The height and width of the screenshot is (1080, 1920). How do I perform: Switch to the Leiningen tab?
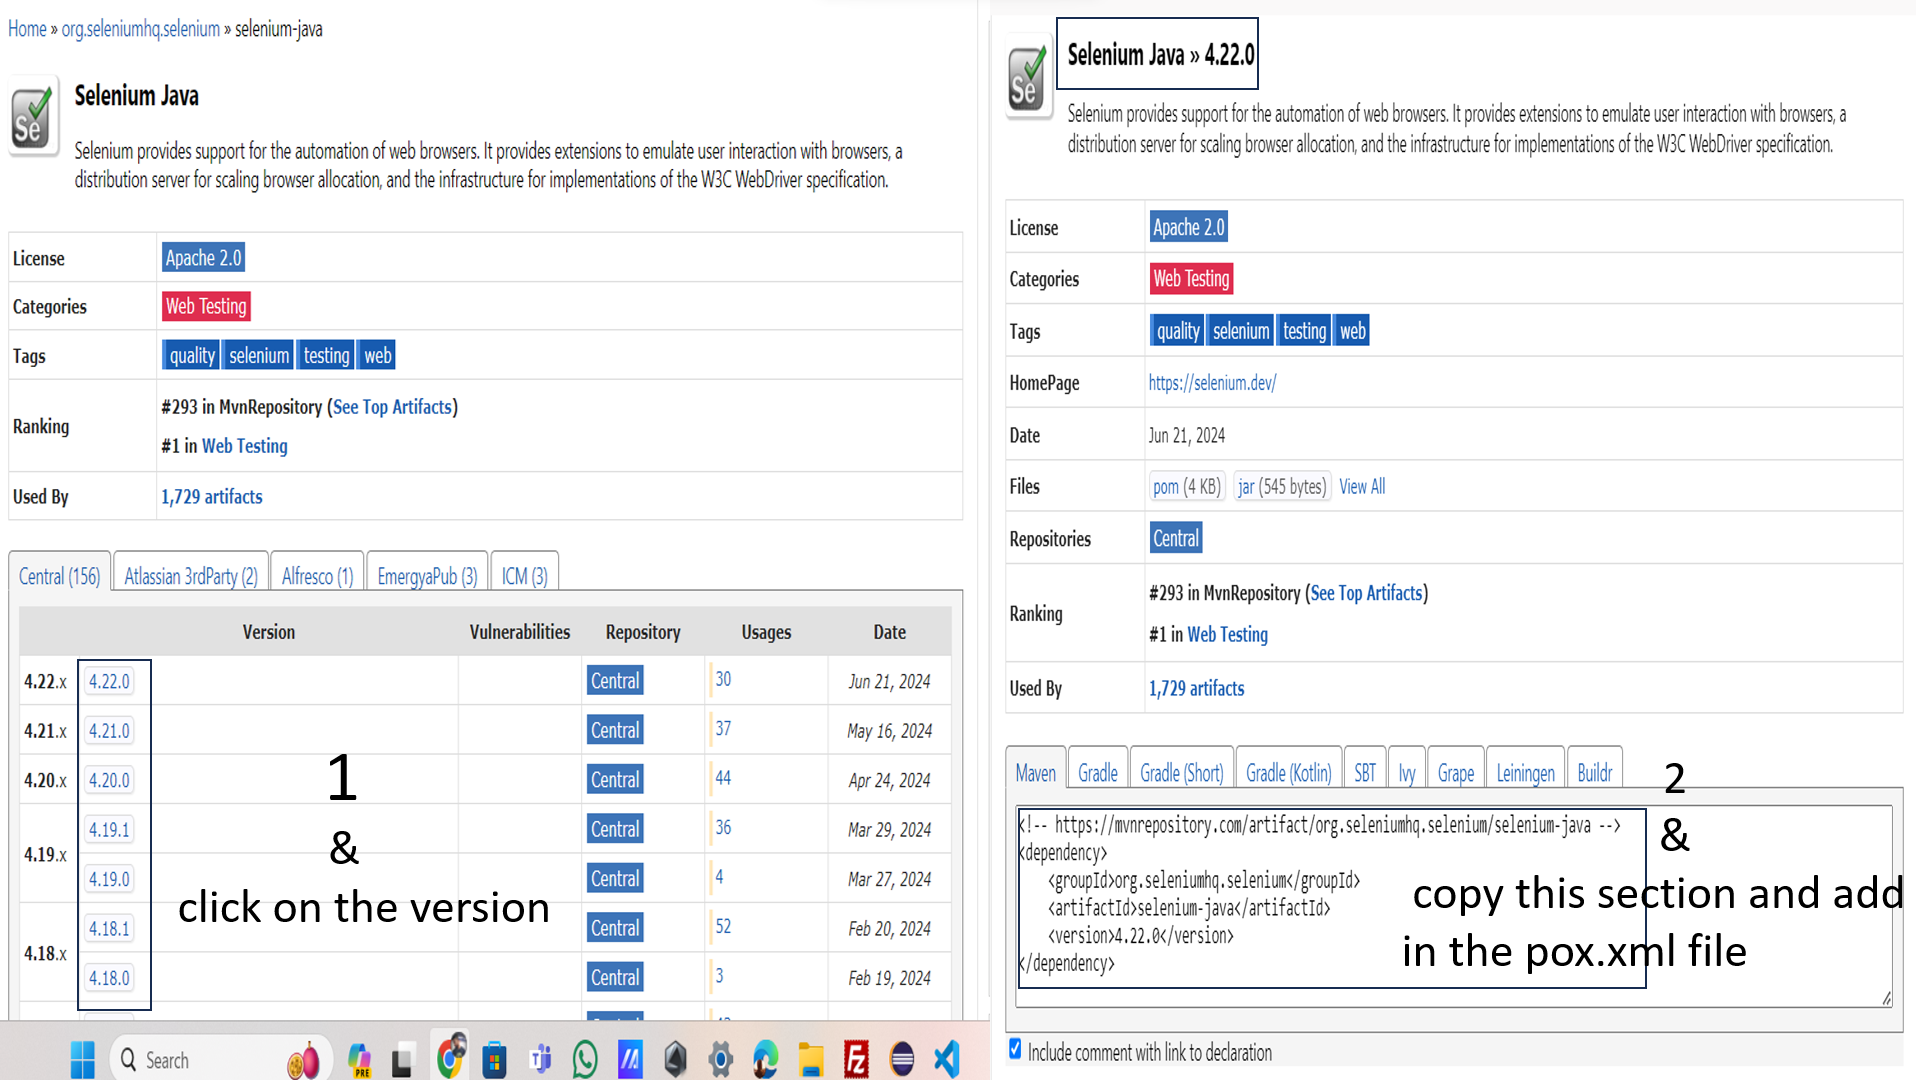pyautogui.click(x=1525, y=771)
